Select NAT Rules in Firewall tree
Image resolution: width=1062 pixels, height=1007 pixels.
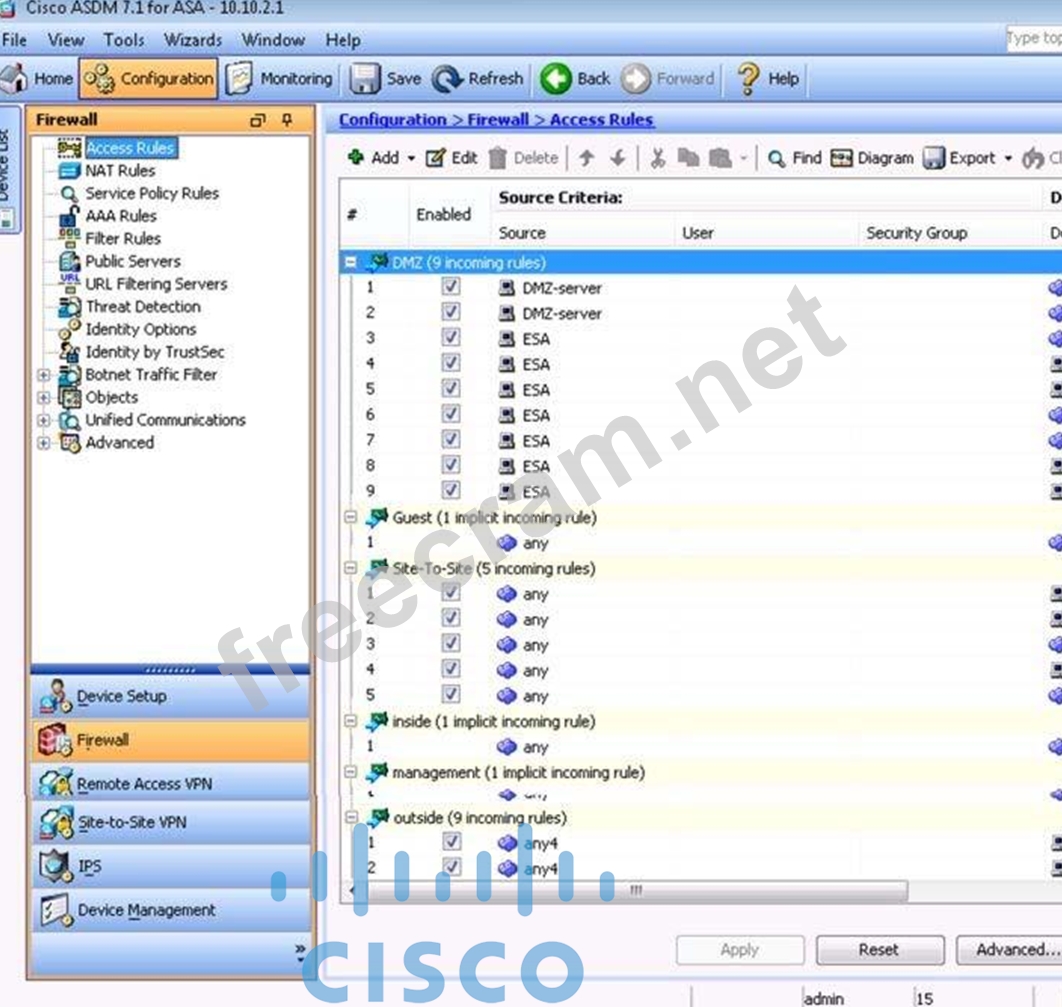pyautogui.click(x=119, y=171)
